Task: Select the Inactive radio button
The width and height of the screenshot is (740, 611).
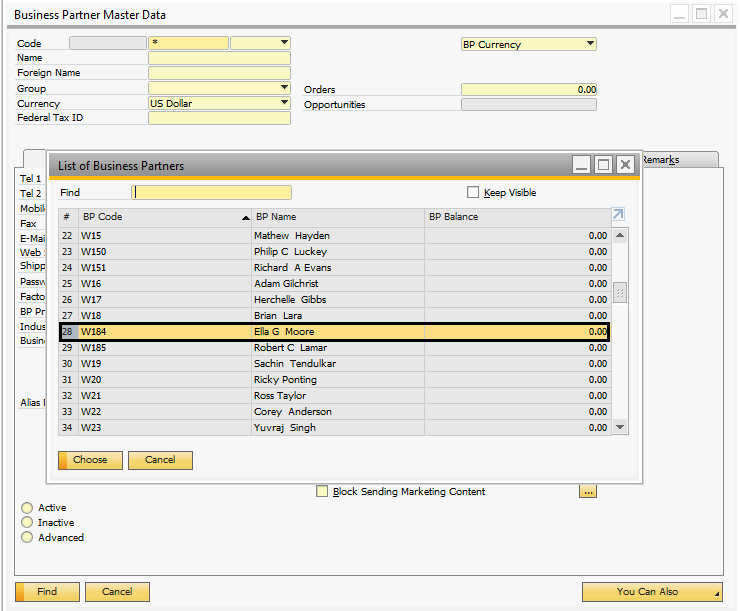Action: tap(27, 523)
